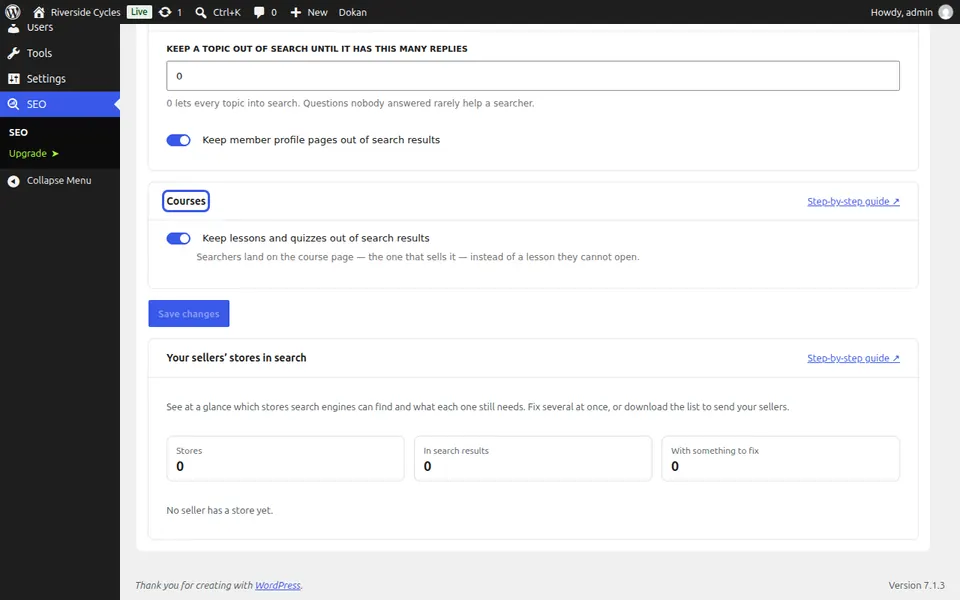Click the WordPress link in footer
Image resolution: width=960 pixels, height=600 pixels.
[278, 585]
